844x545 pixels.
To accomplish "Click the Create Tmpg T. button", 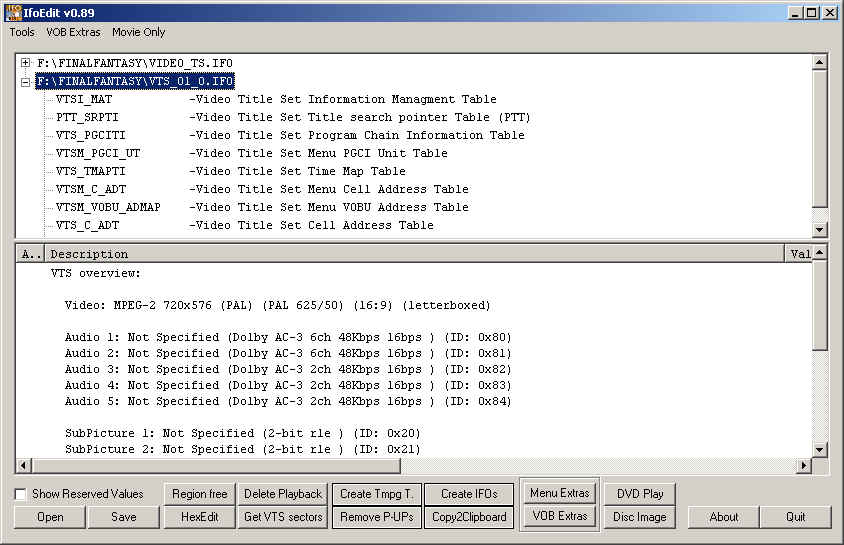I will point(376,494).
